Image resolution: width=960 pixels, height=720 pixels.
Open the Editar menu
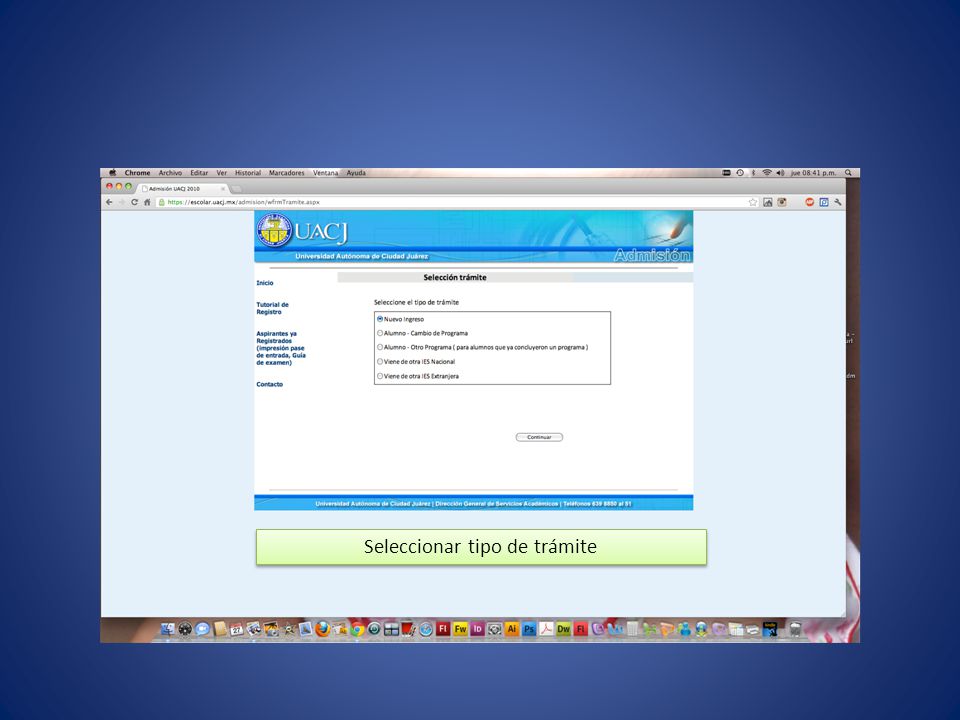click(x=199, y=173)
